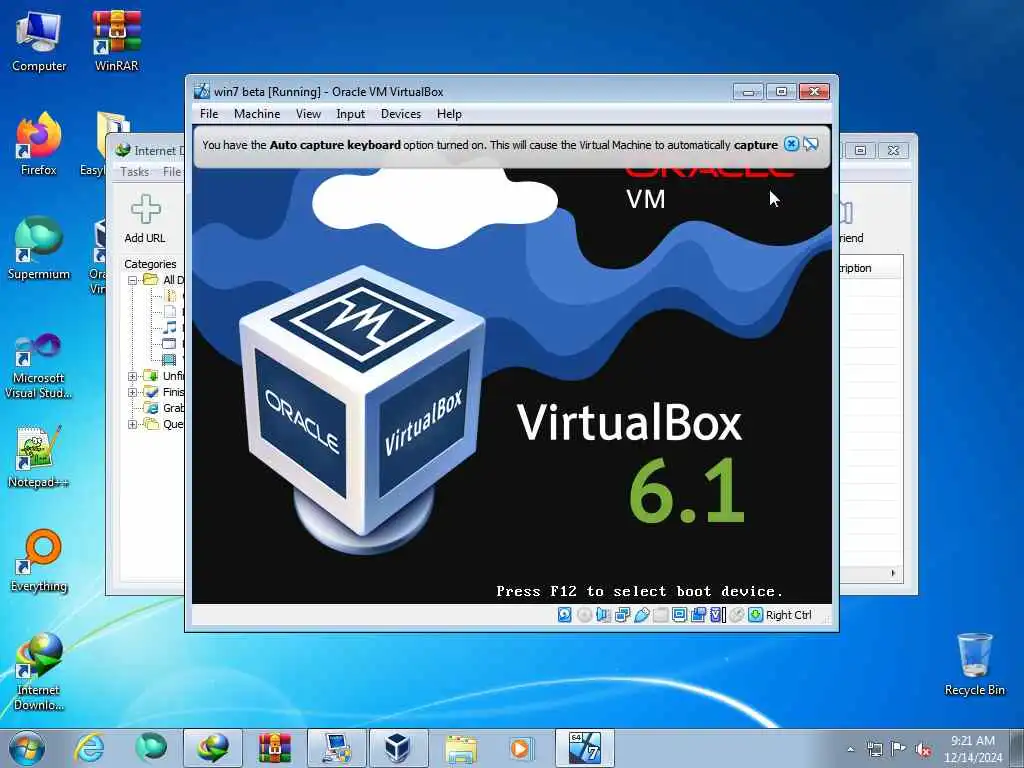Click the network tray icon
1024x768 pixels.
click(x=874, y=749)
